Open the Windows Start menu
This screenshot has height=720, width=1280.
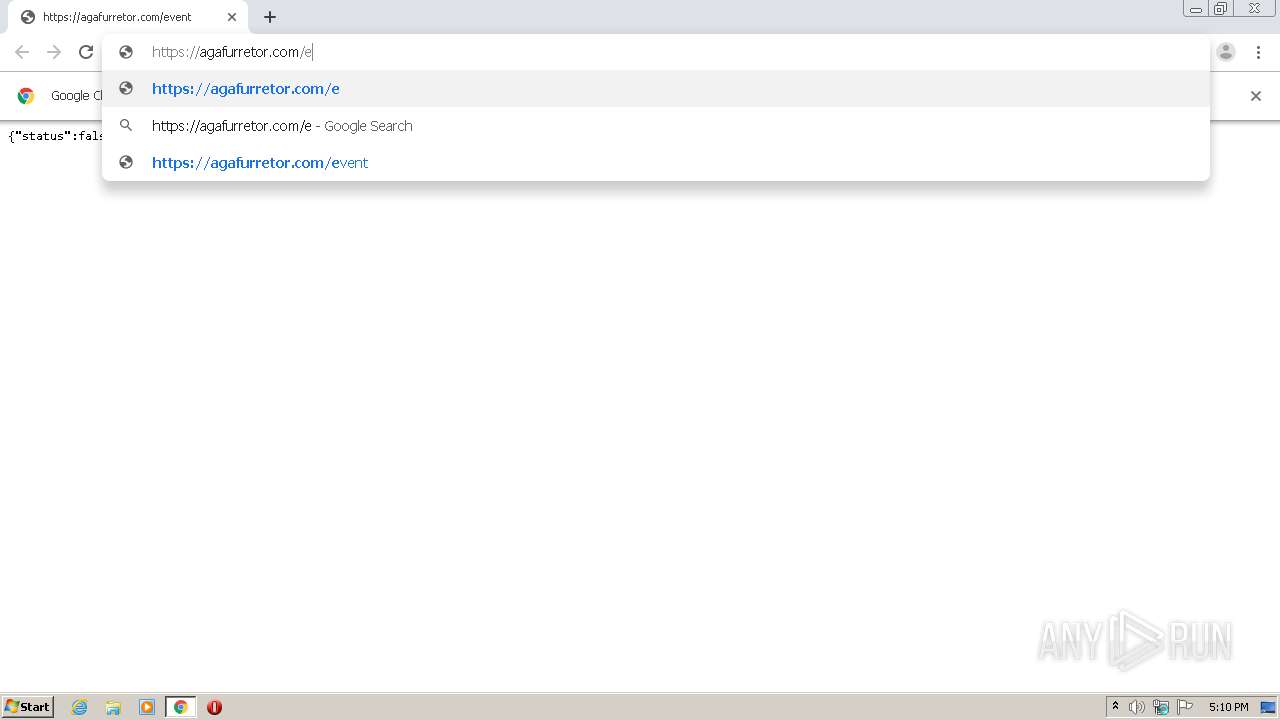tap(27, 707)
